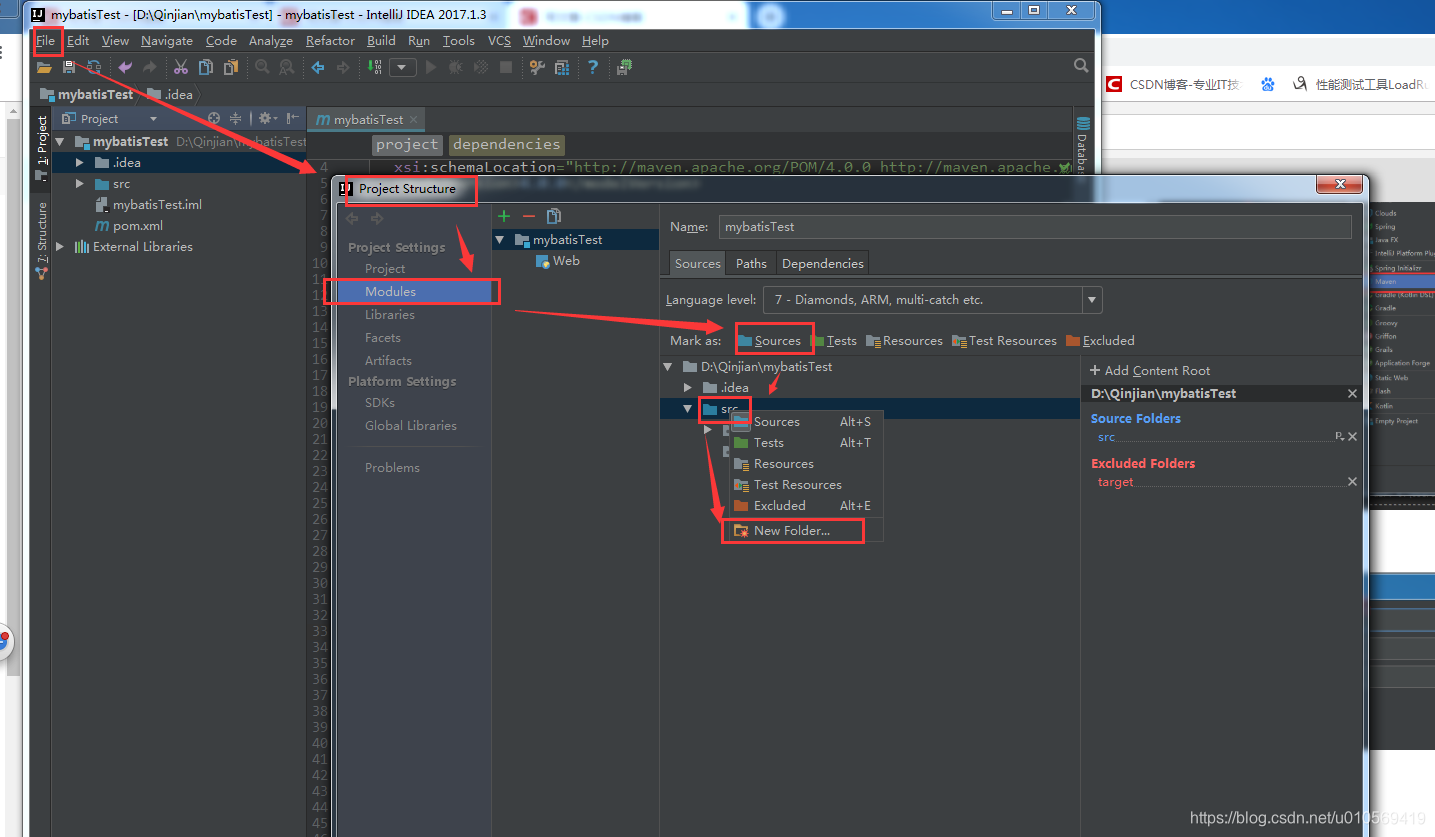Screen dimensions: 1435x837
Task: Mark as Test Resources button
Action: (1004, 340)
